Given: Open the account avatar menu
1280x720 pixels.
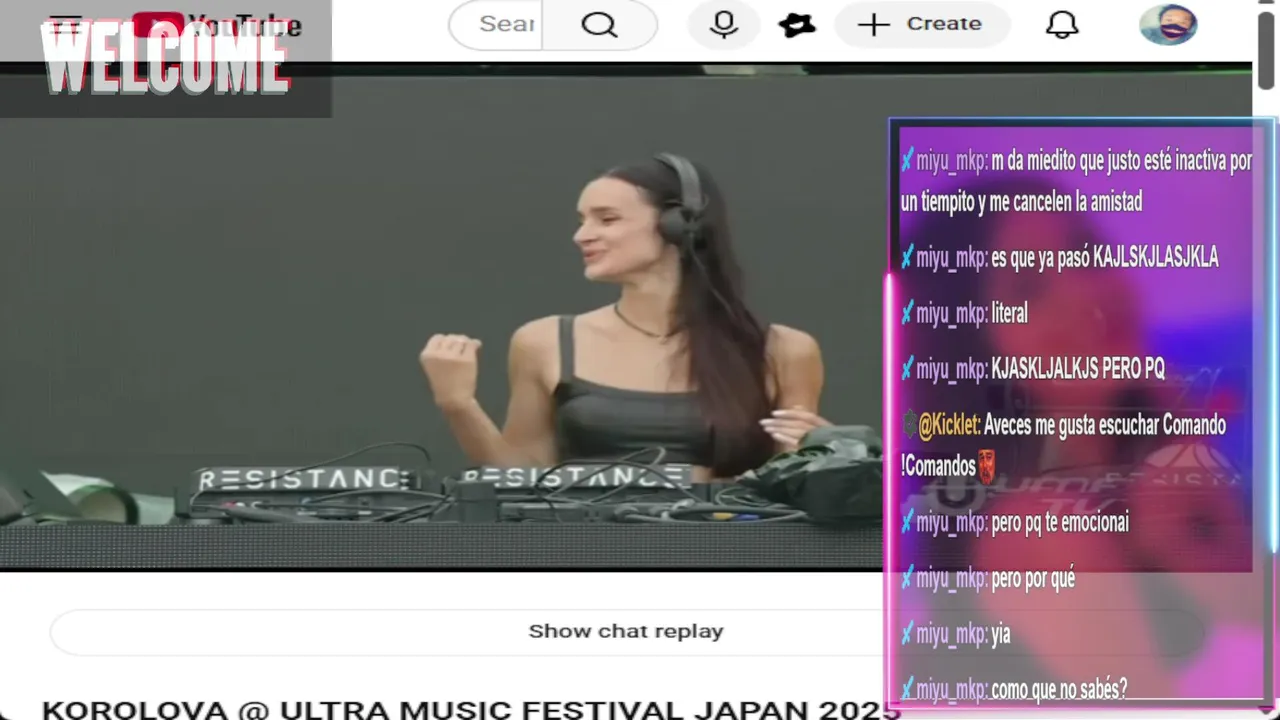Looking at the screenshot, I should (1168, 24).
